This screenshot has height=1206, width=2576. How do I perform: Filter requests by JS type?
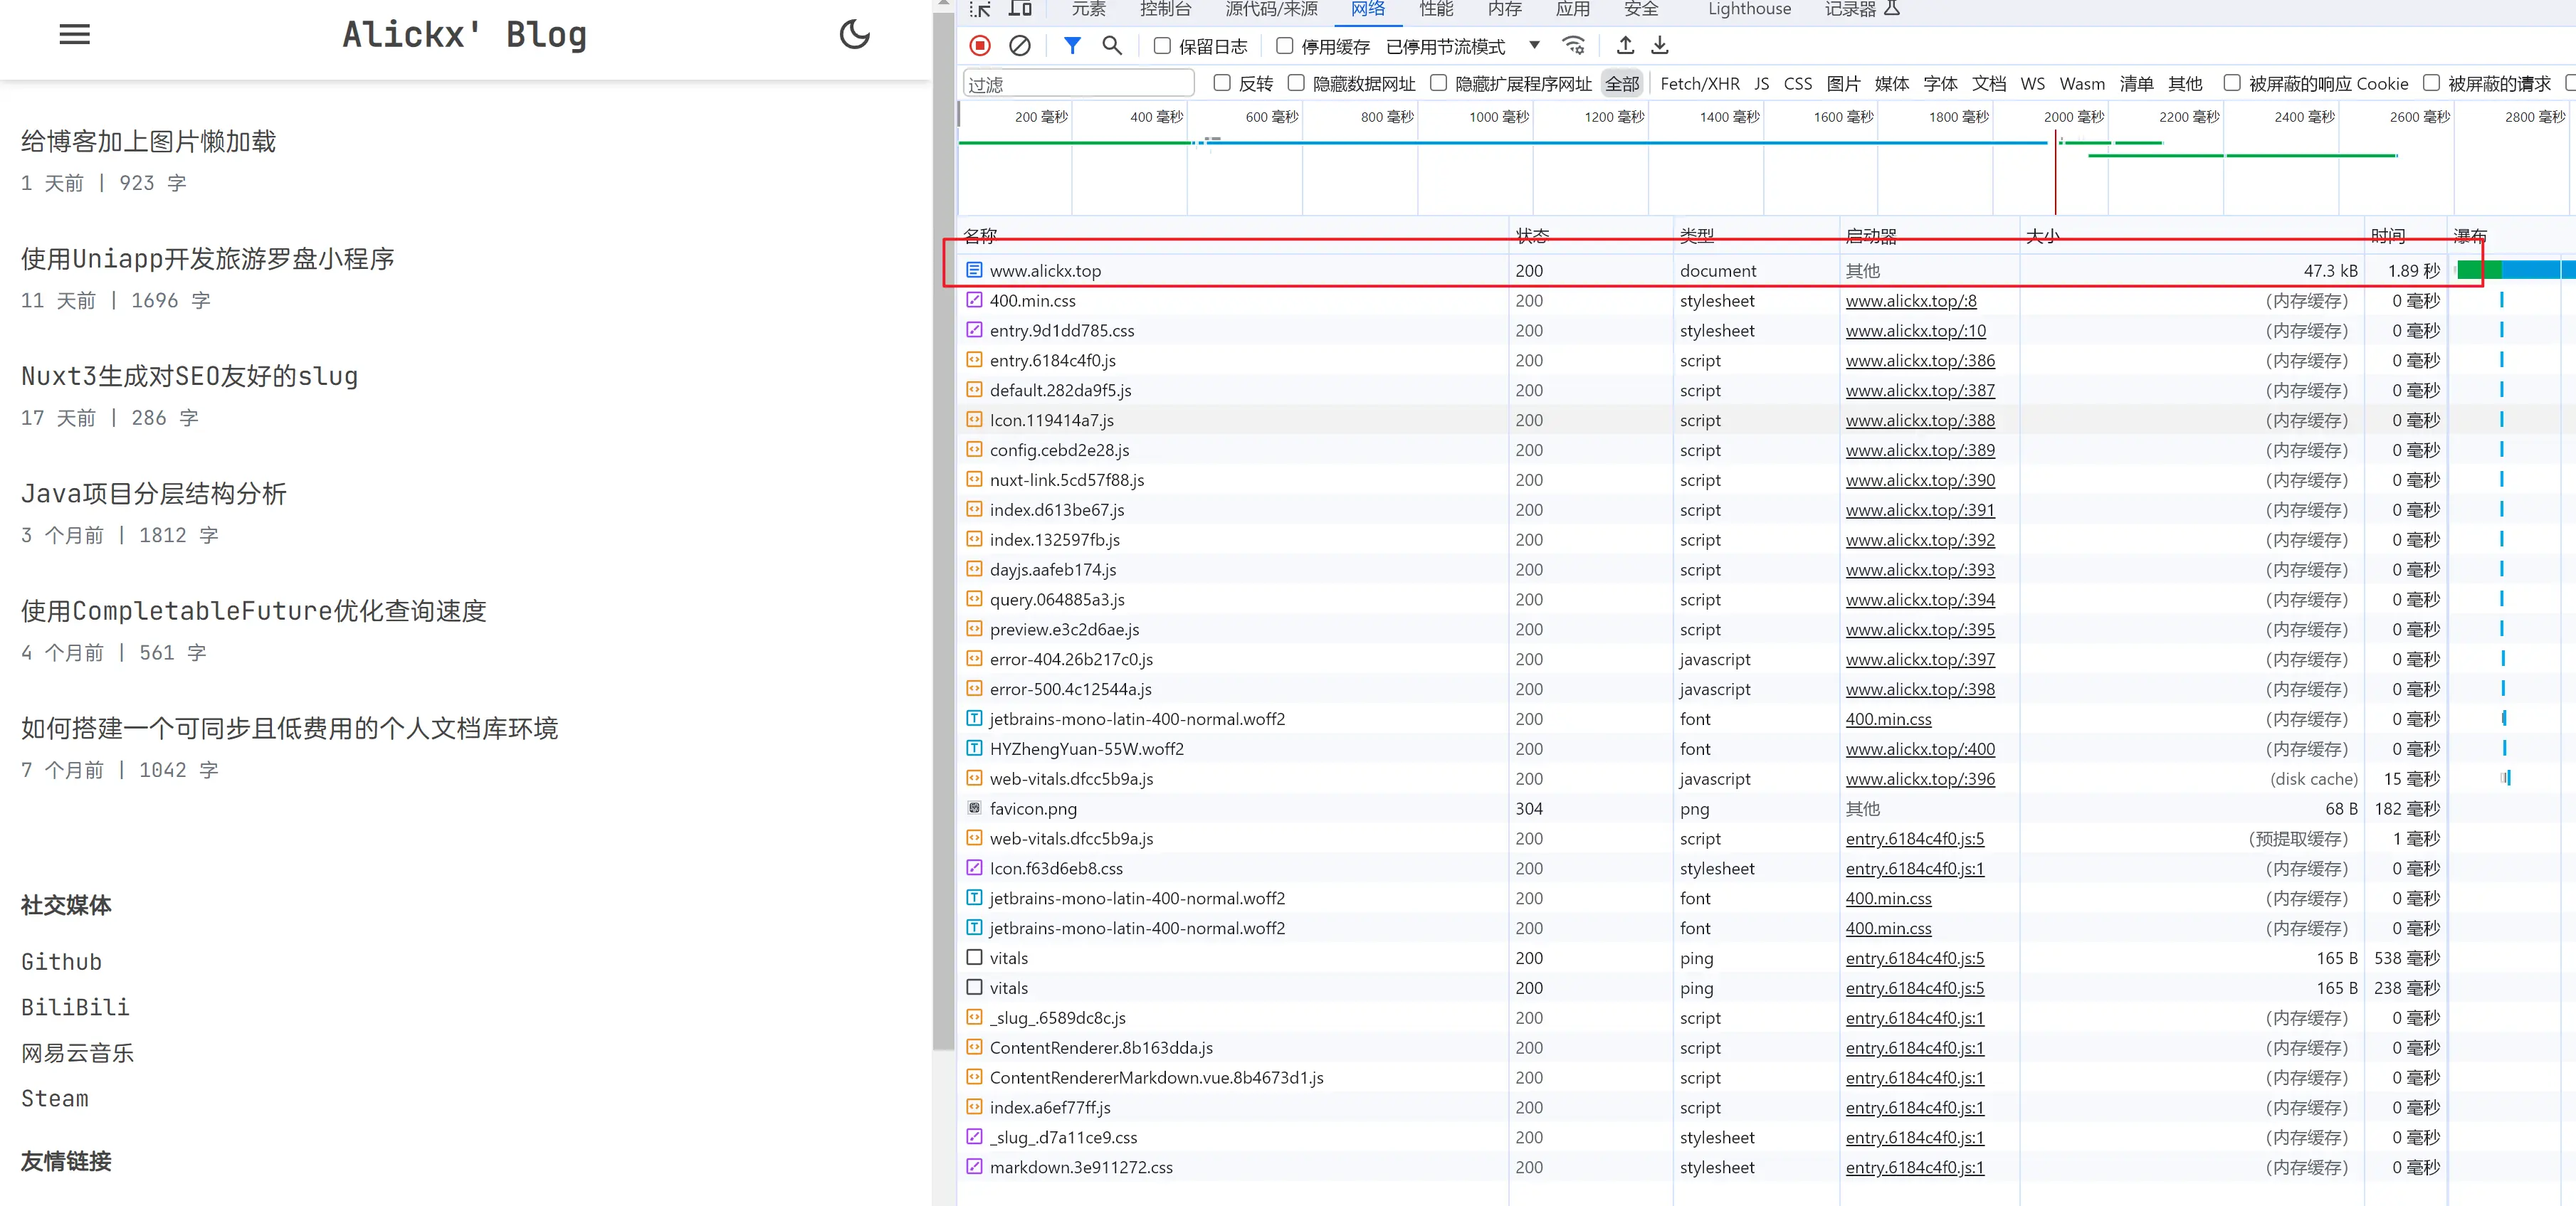(x=1761, y=84)
